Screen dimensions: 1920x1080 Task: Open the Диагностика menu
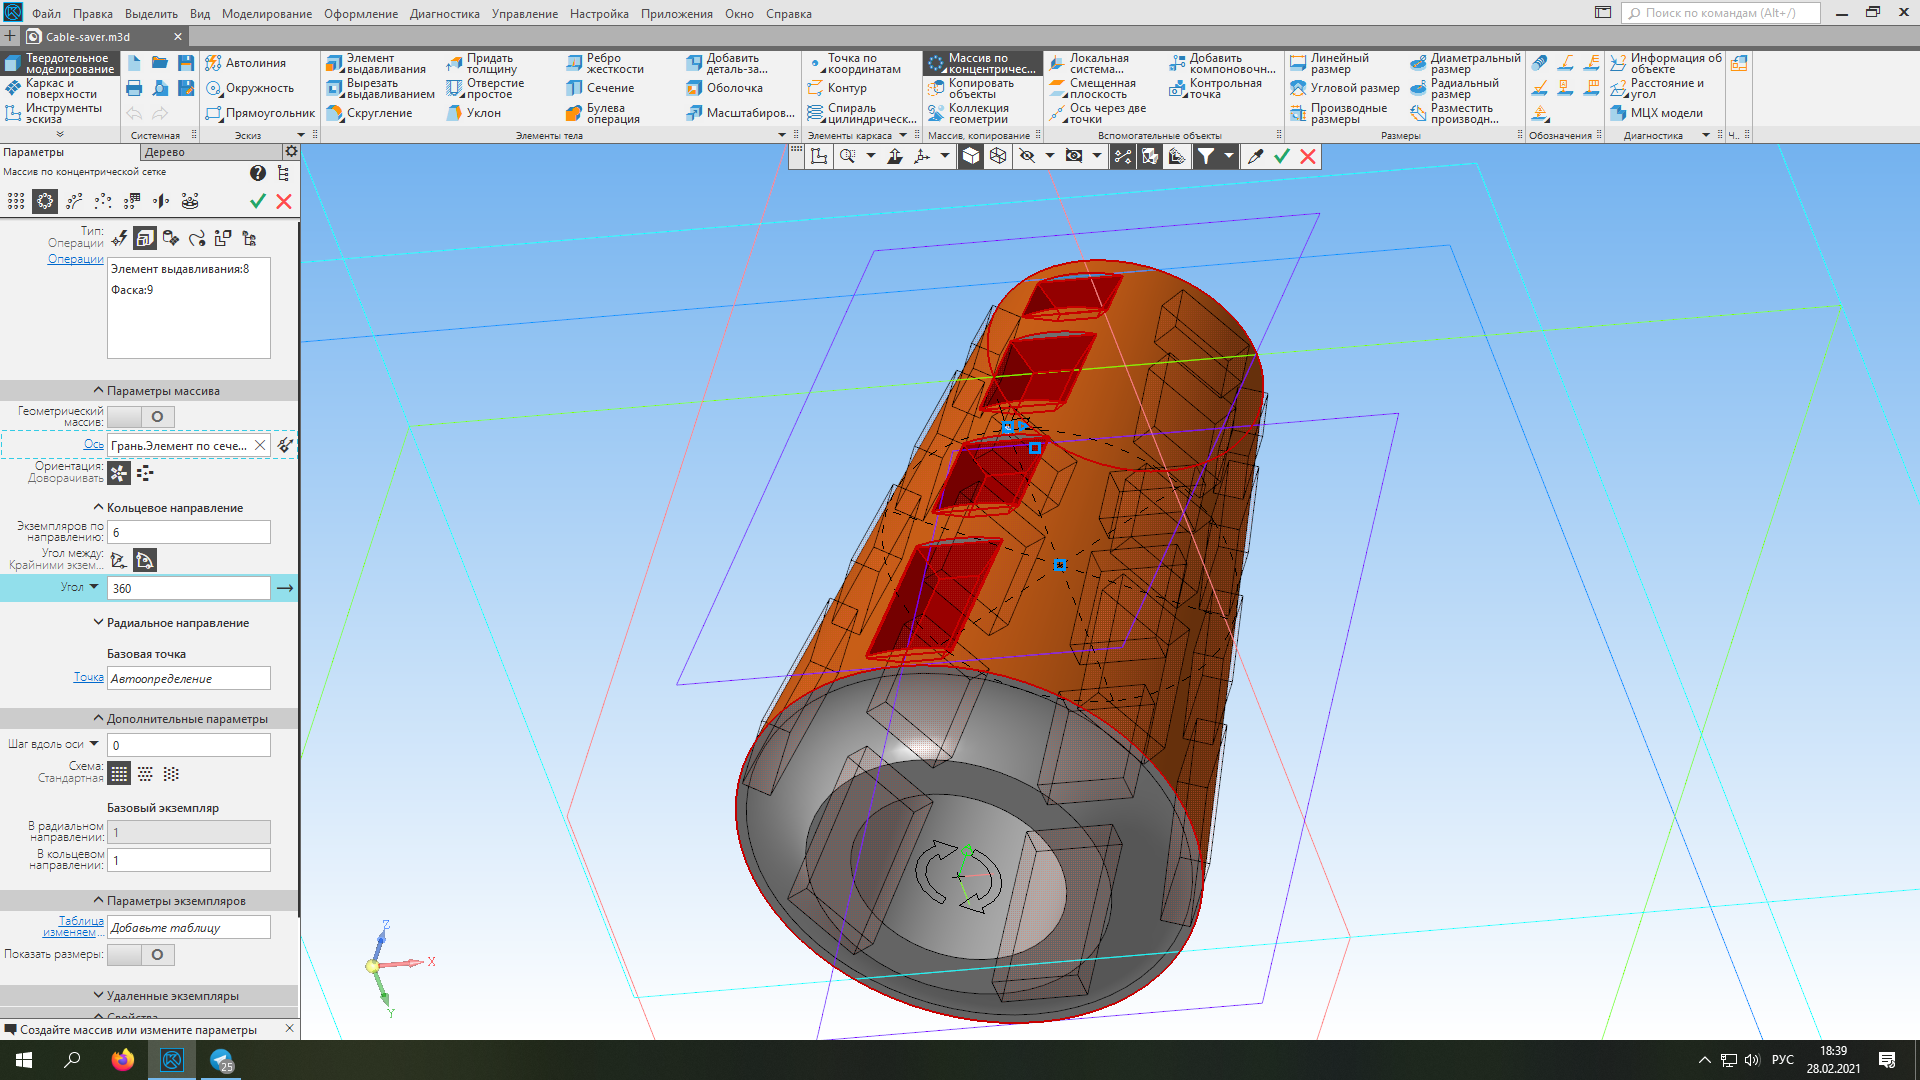tap(444, 14)
